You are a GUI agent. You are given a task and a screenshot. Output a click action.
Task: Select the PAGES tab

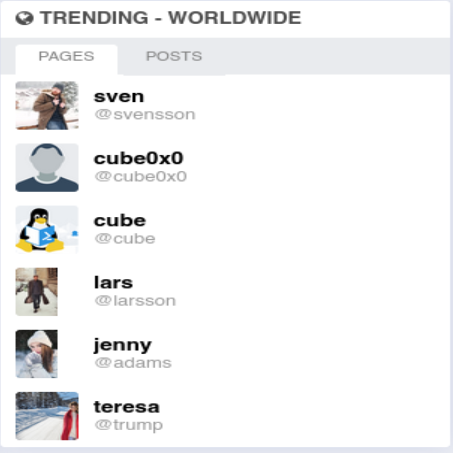(66, 56)
